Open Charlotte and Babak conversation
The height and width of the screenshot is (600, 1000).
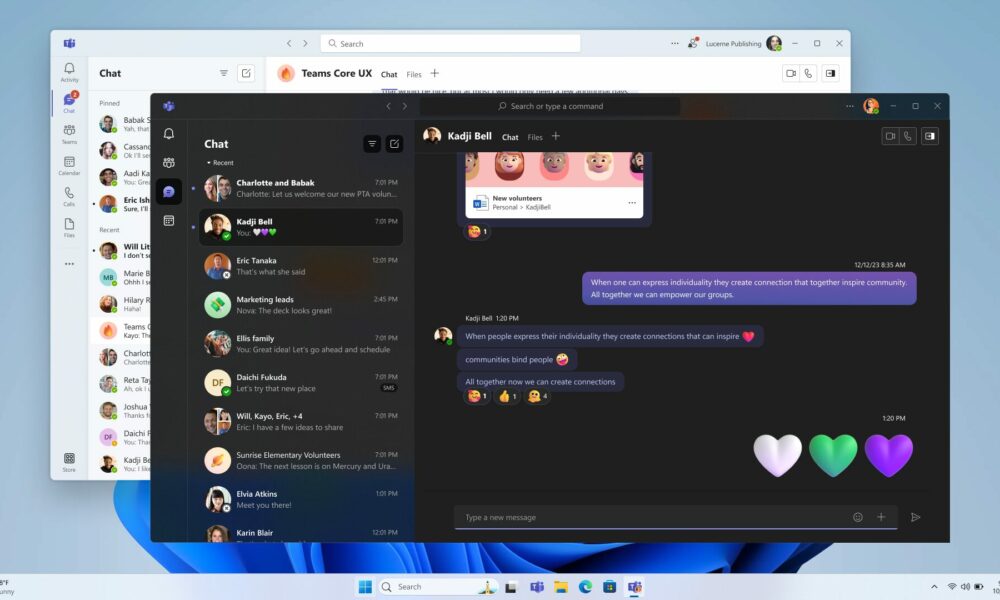301,188
